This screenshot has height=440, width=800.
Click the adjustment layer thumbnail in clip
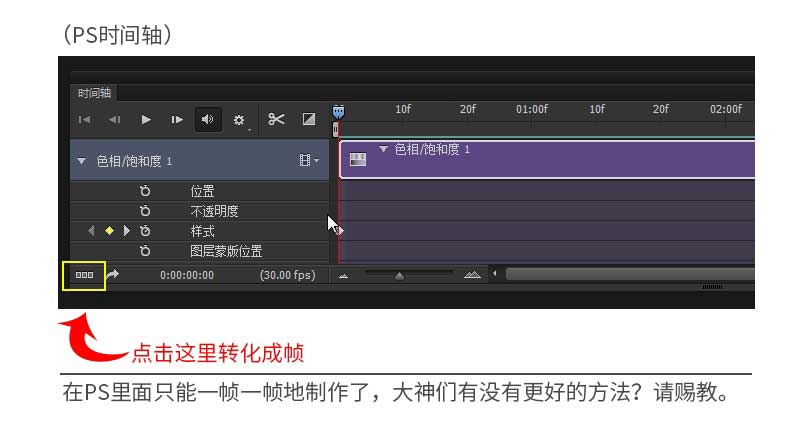pos(358,160)
